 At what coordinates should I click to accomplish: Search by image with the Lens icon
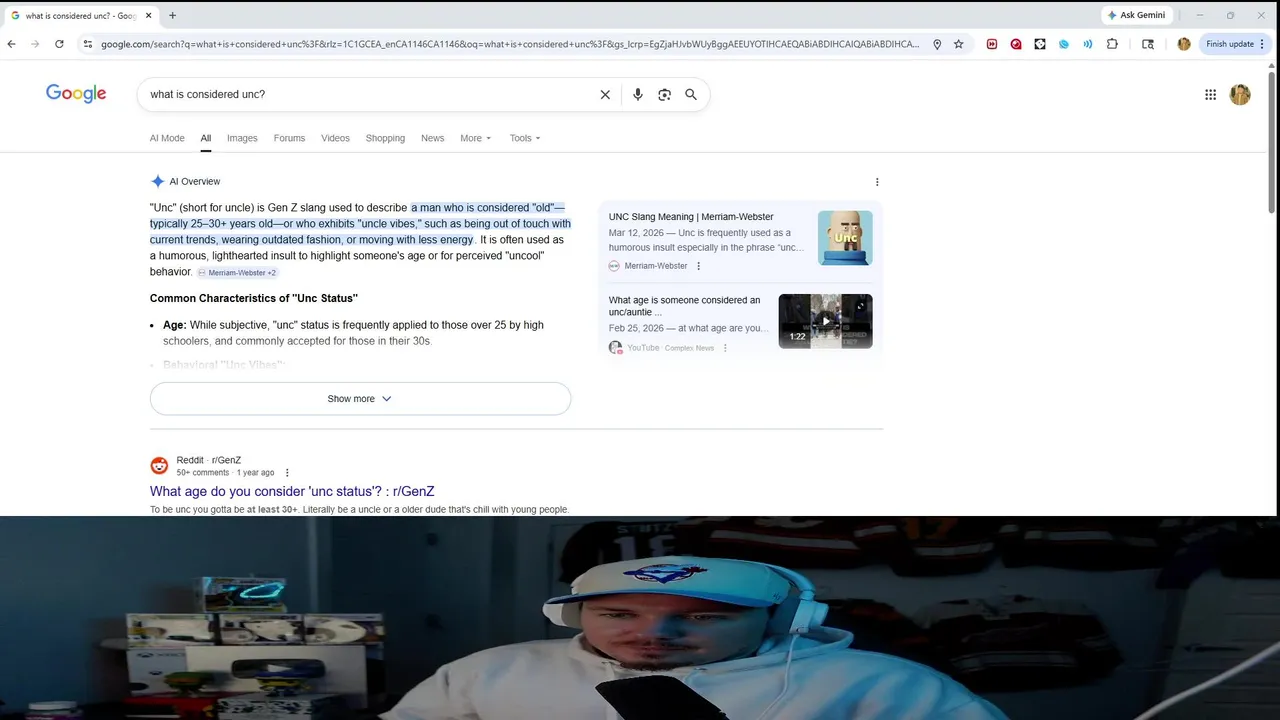(x=664, y=94)
